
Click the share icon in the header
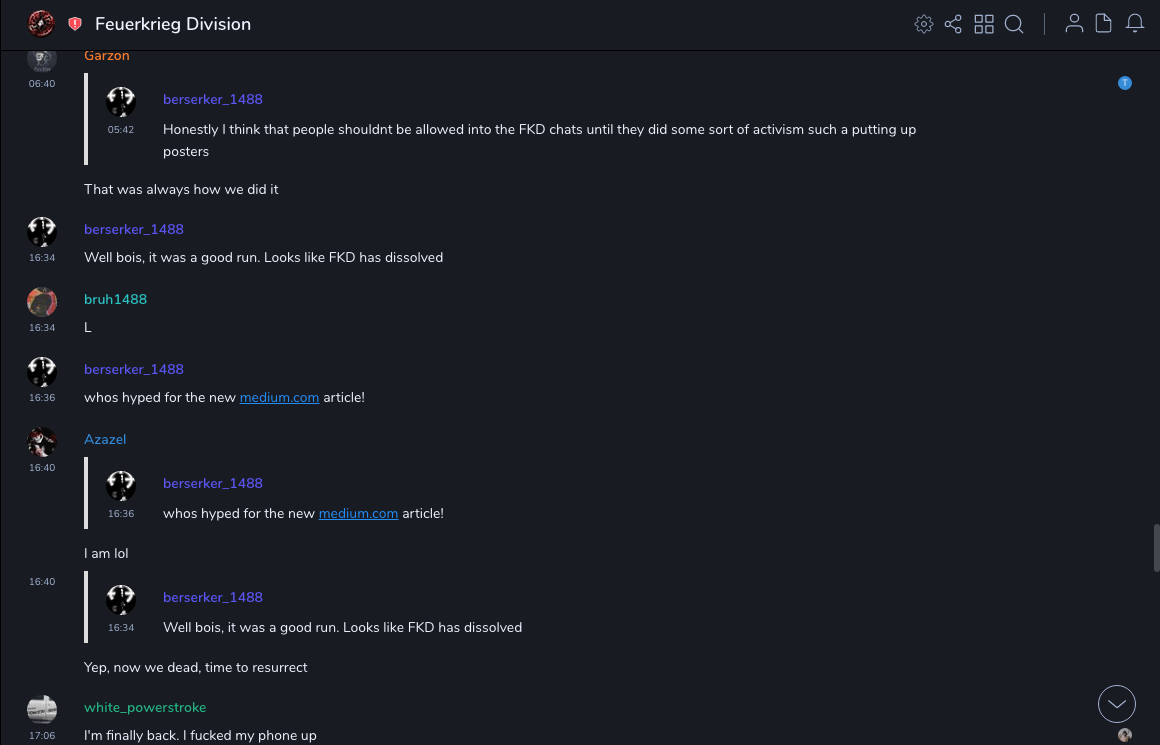pos(953,24)
